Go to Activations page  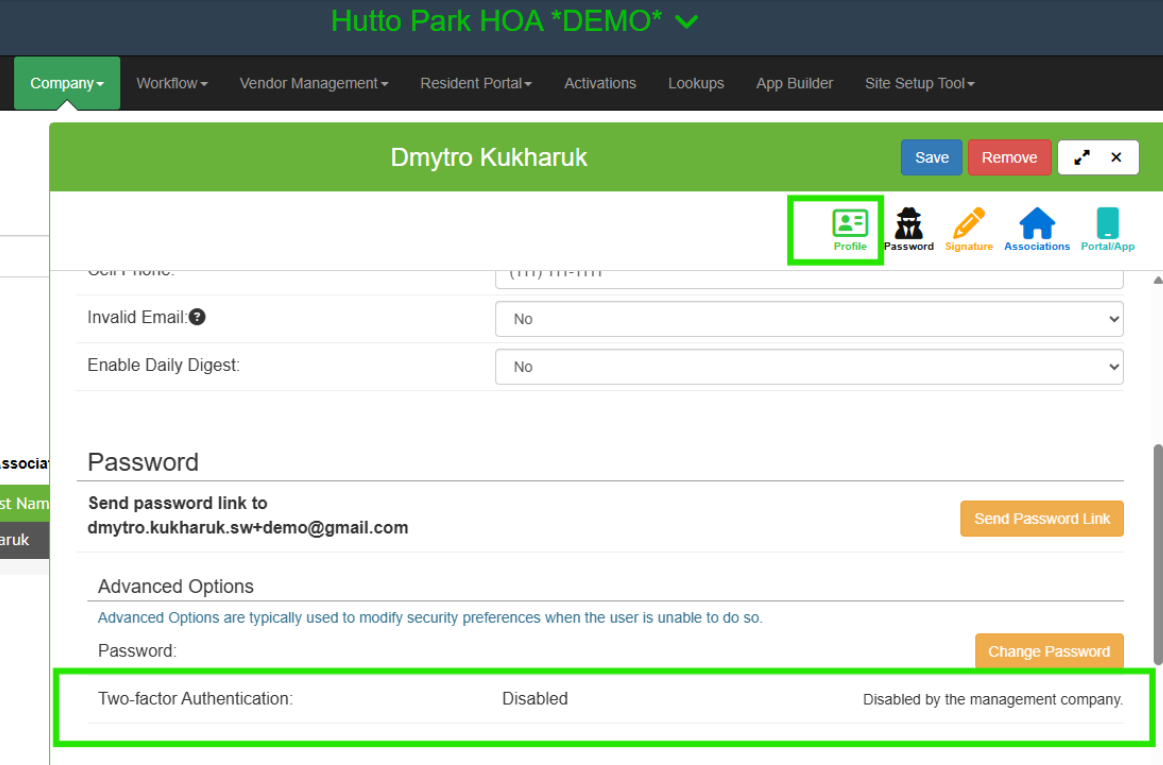click(x=600, y=83)
